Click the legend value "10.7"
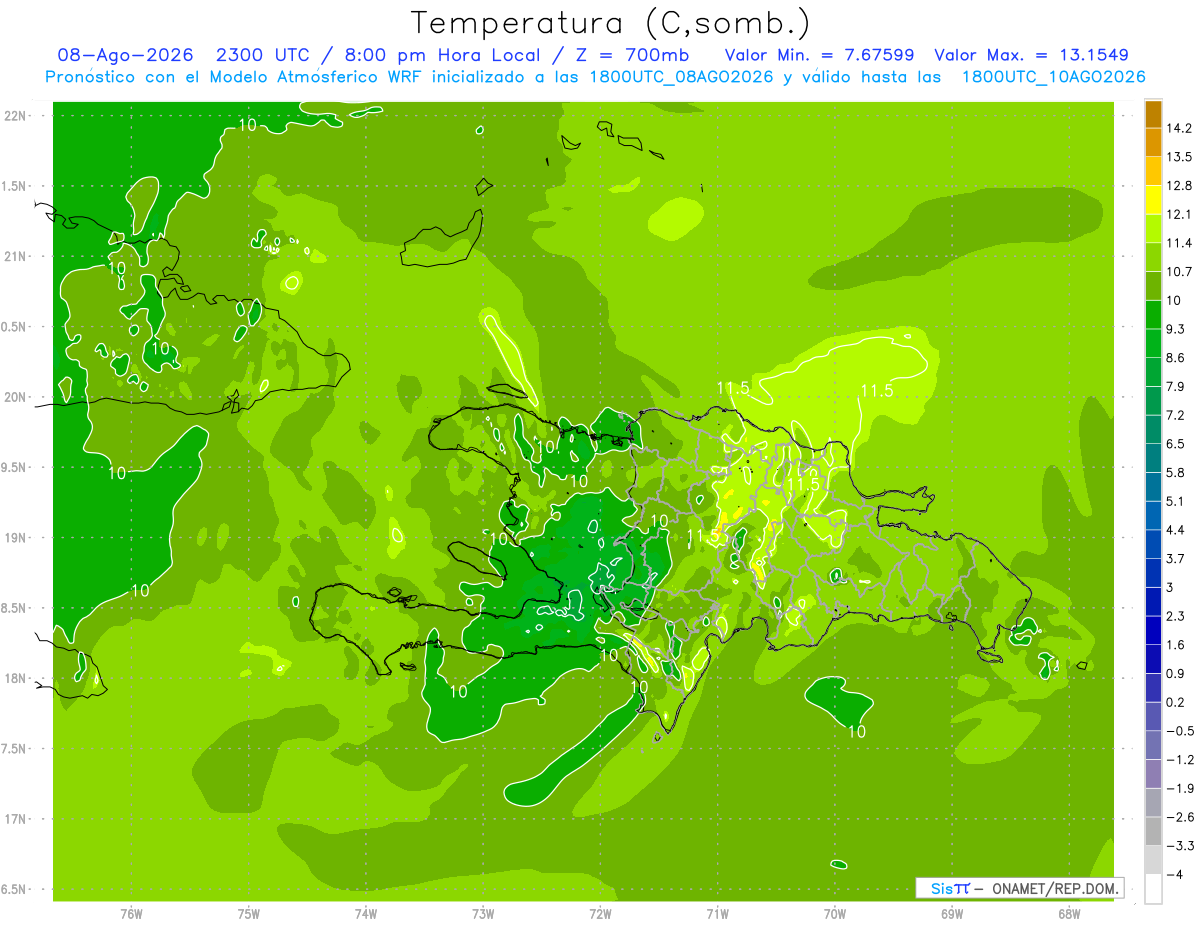Screen dimensions: 1200x927 [1179, 272]
